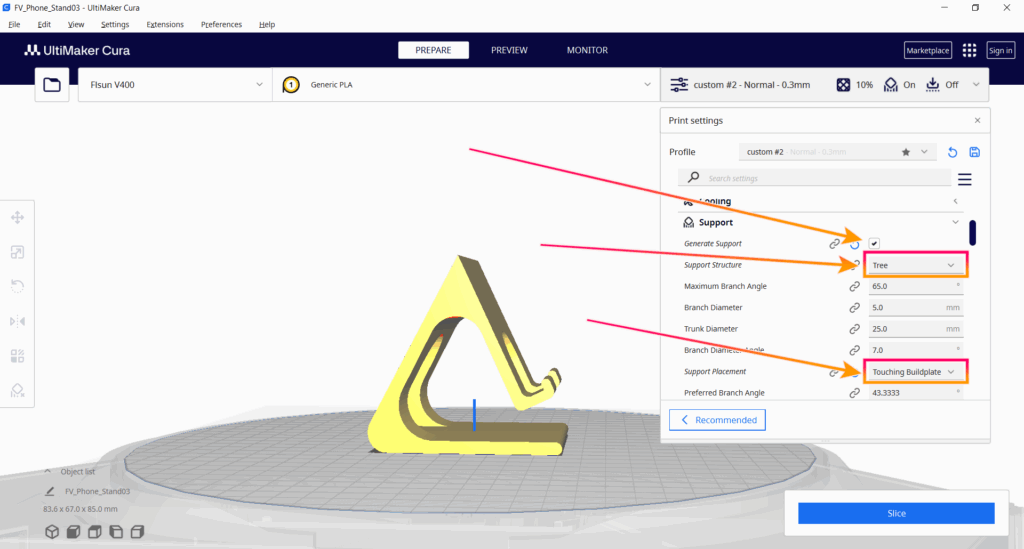
Task: Select the Move tool in left toolbar
Action: (18, 217)
